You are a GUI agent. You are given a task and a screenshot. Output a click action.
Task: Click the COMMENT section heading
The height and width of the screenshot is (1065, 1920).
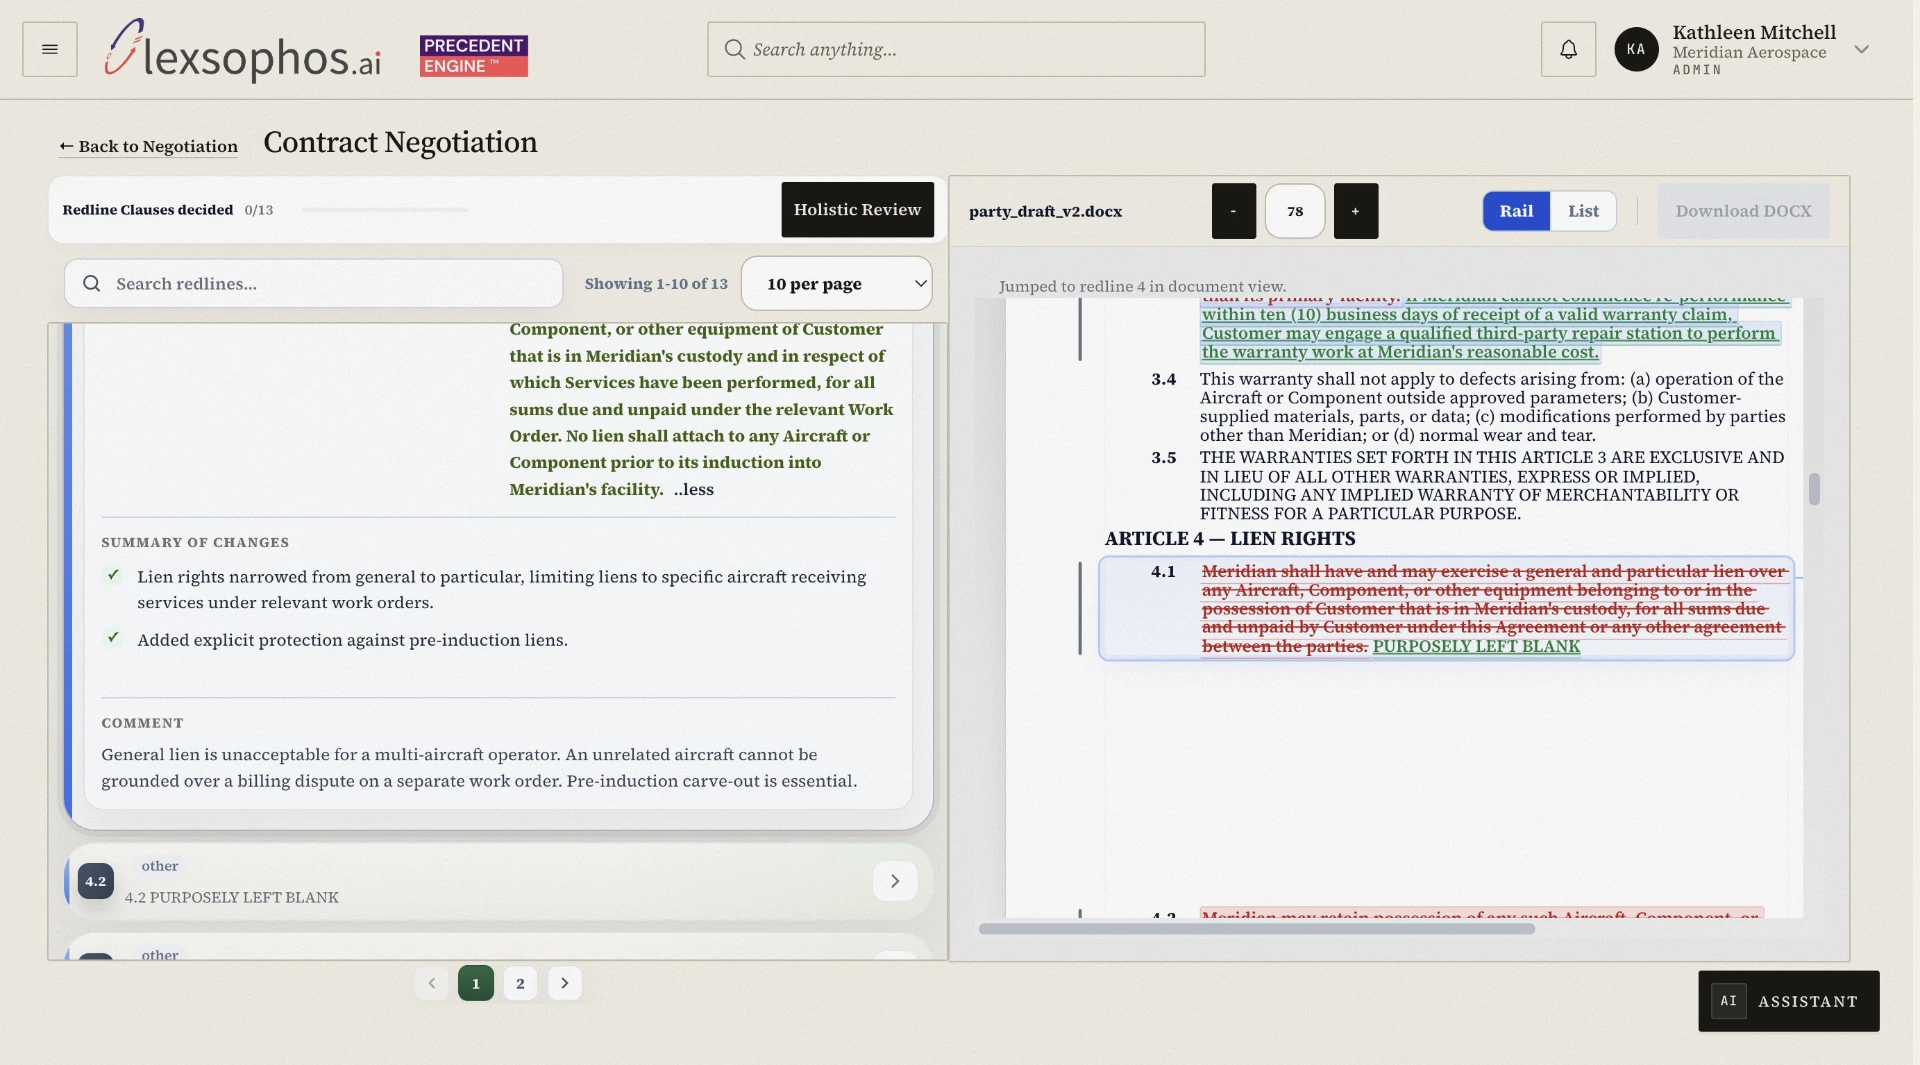tap(142, 723)
